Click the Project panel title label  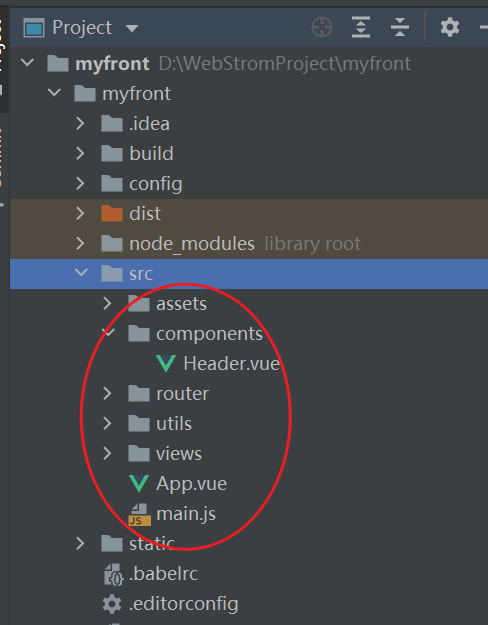coord(82,28)
